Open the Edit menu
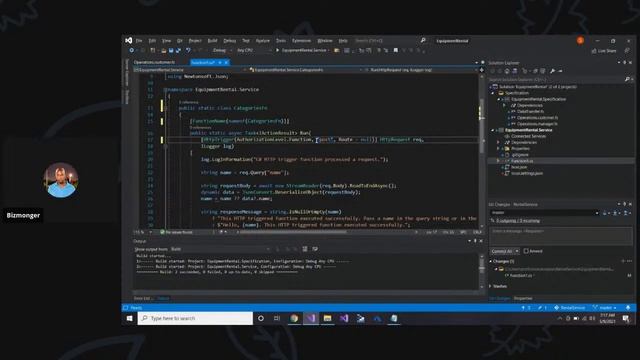640x360 pixels. pyautogui.click(x=152, y=41)
